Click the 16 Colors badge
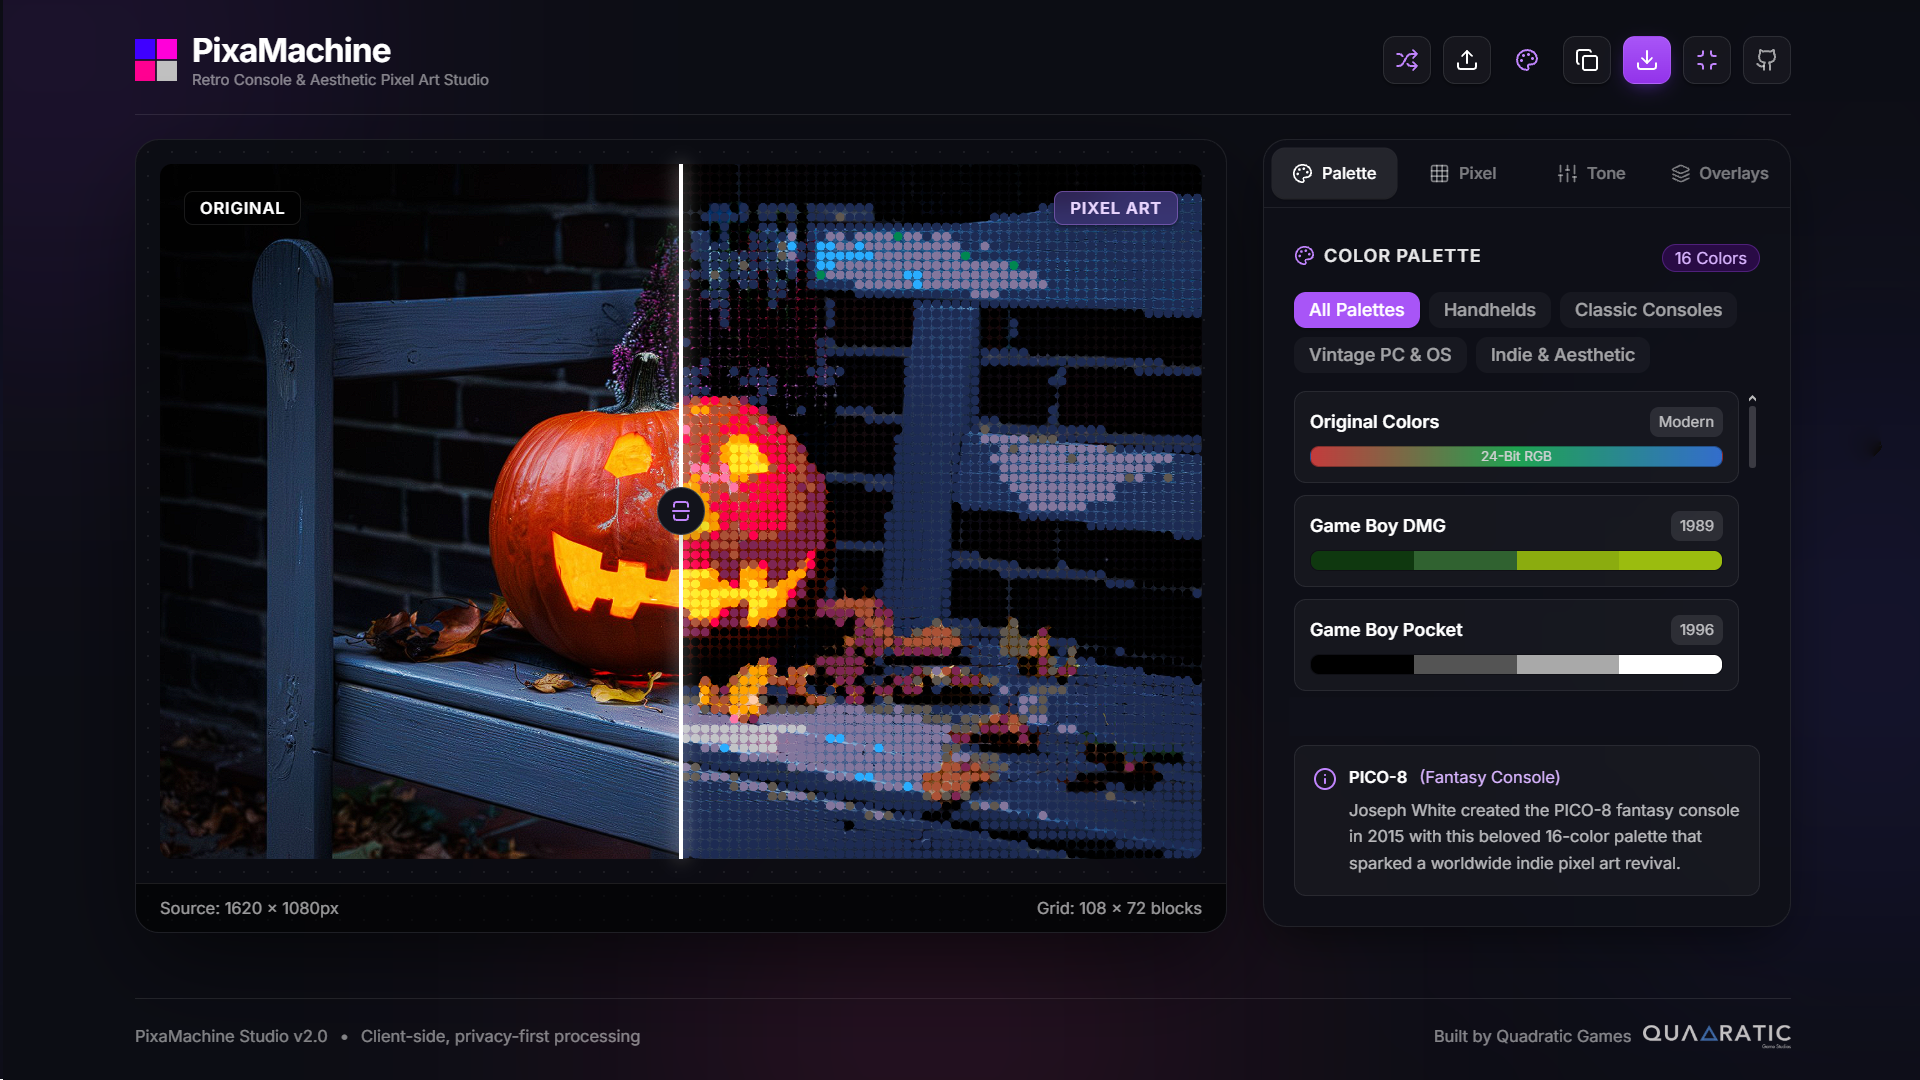1920x1080 pixels. [x=1710, y=258]
